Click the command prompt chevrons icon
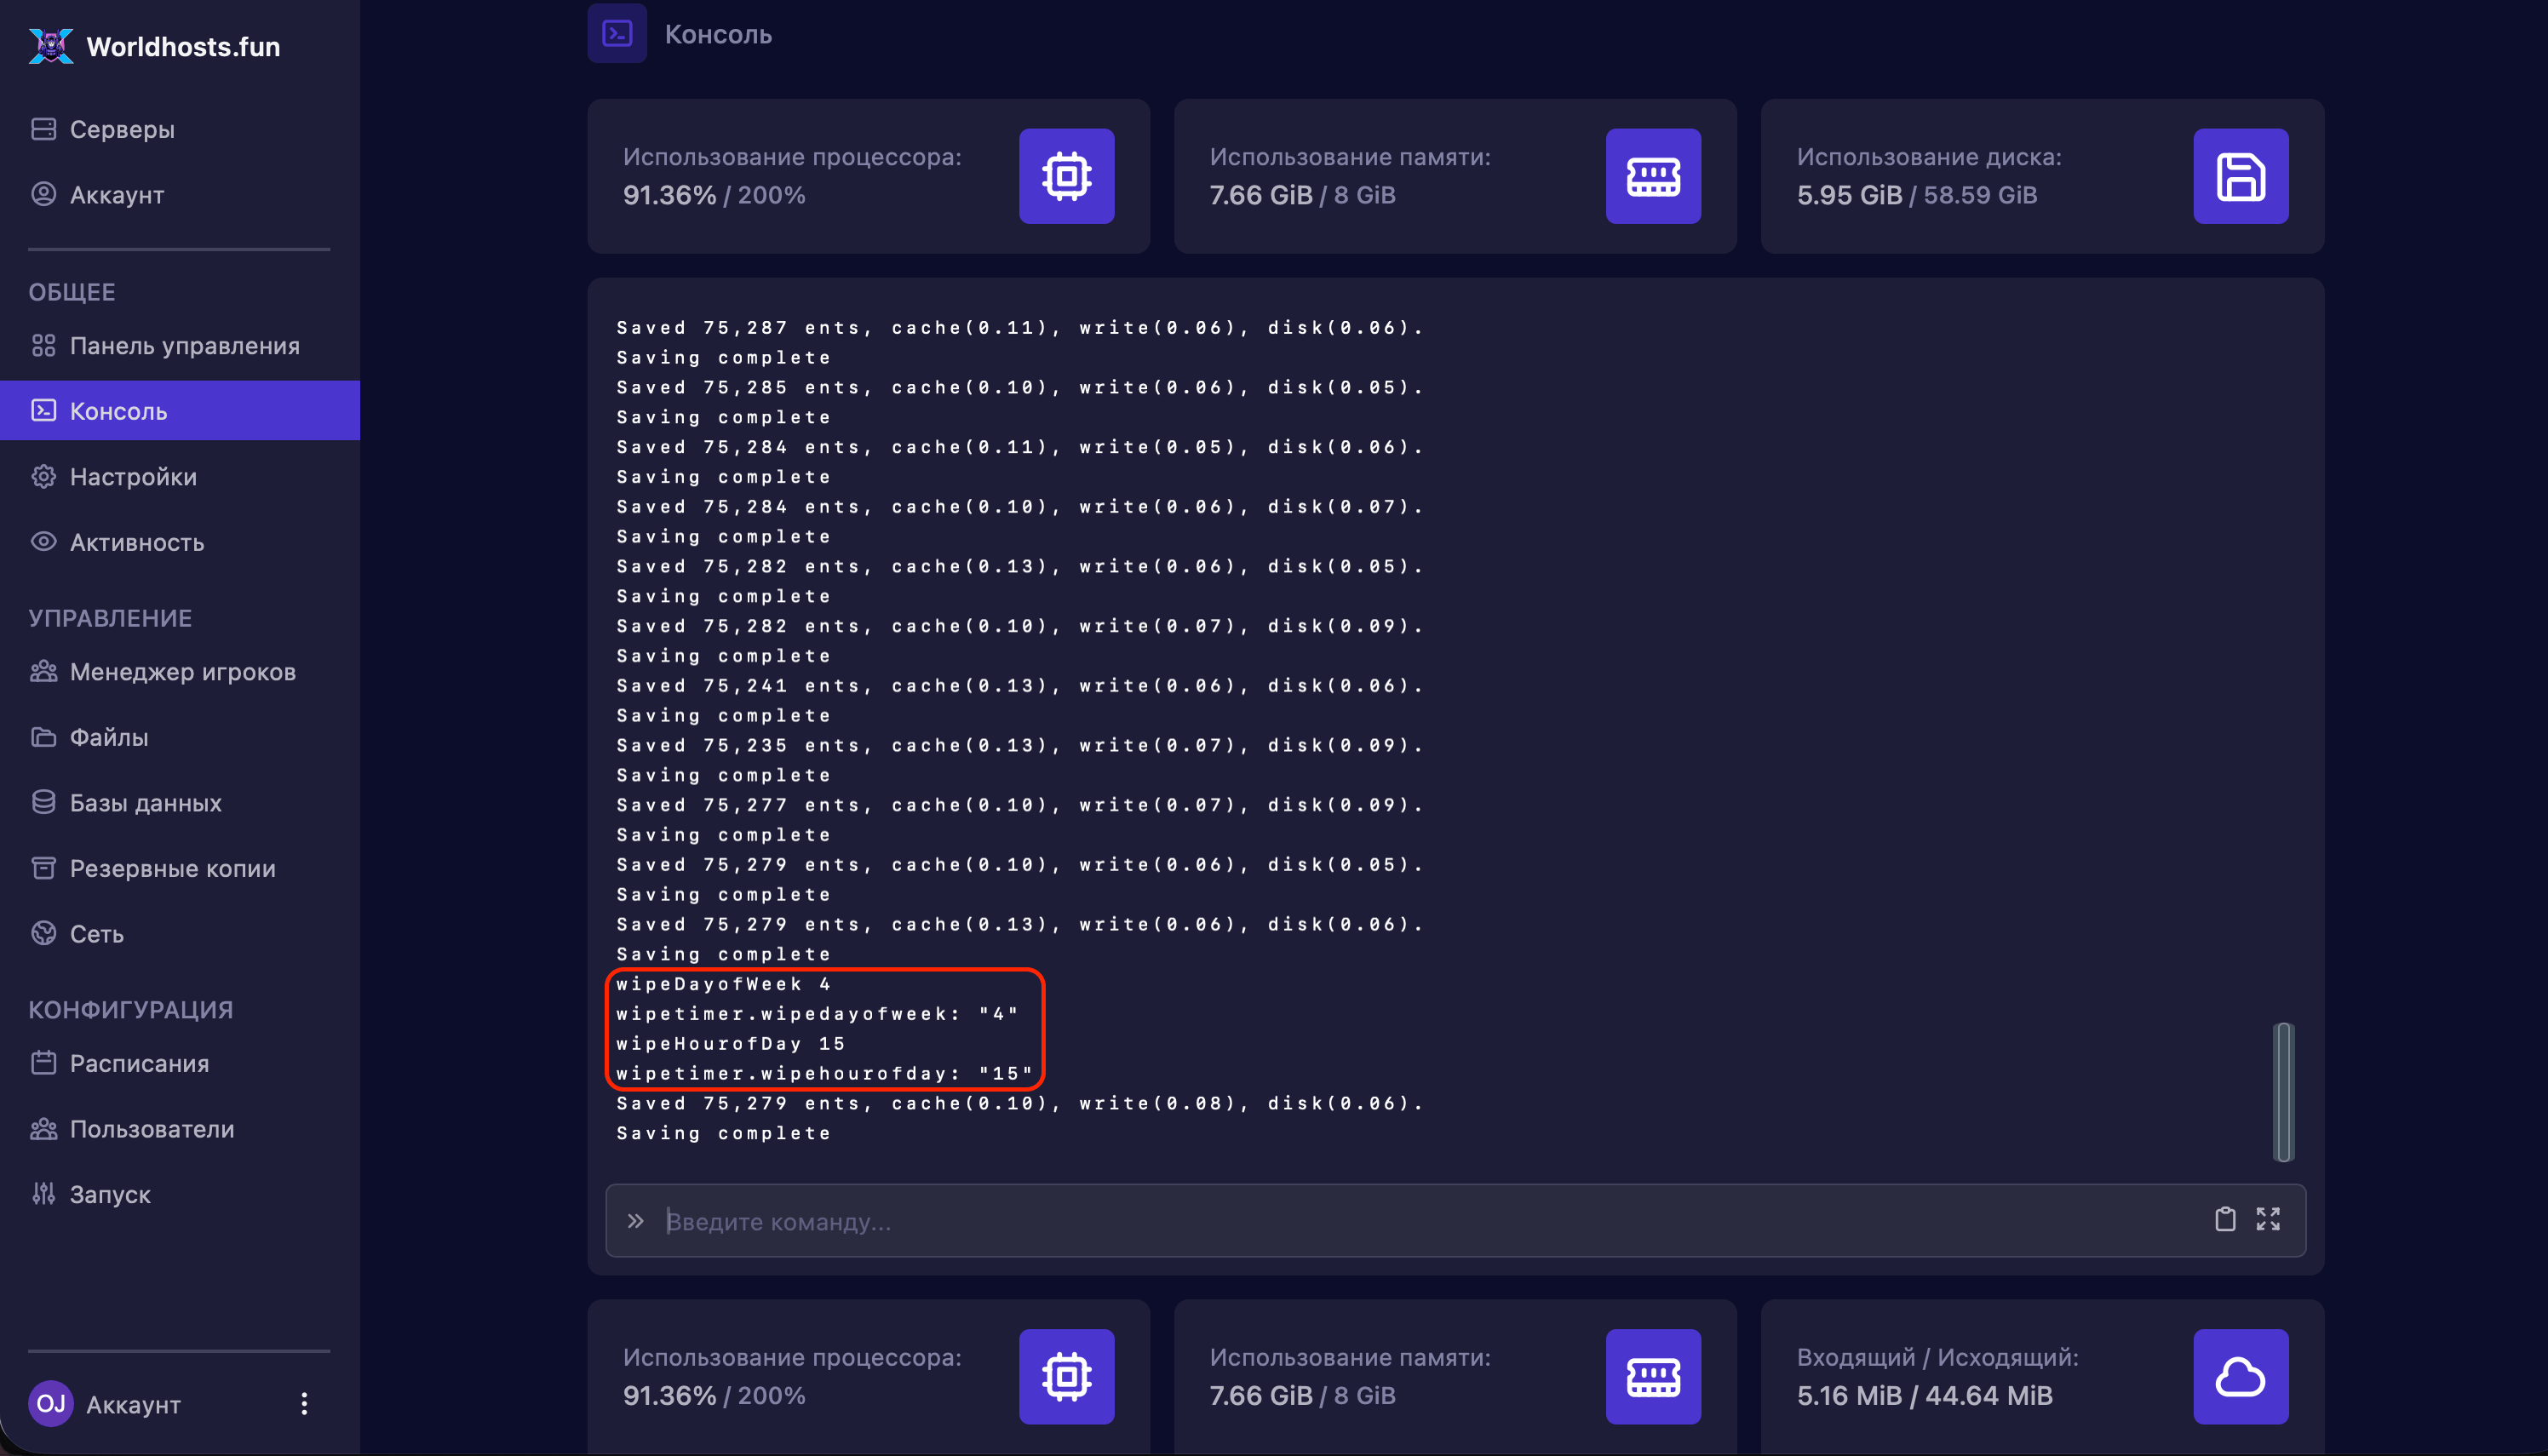Screen dimensions: 2548x1456 click(x=635, y=1221)
